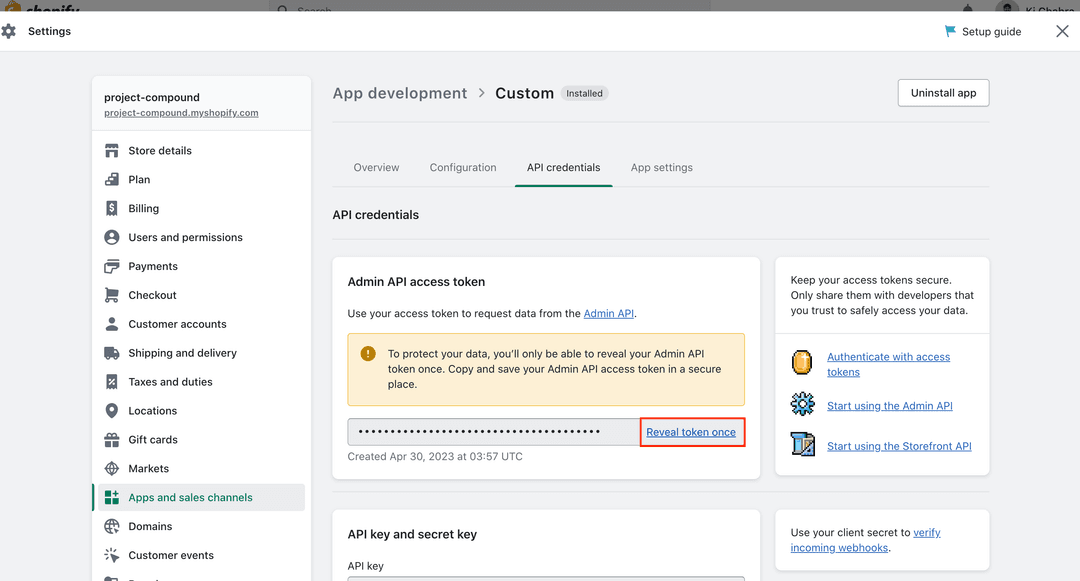Open Apps and sales channels settings
Image resolution: width=1080 pixels, height=581 pixels.
point(201,498)
